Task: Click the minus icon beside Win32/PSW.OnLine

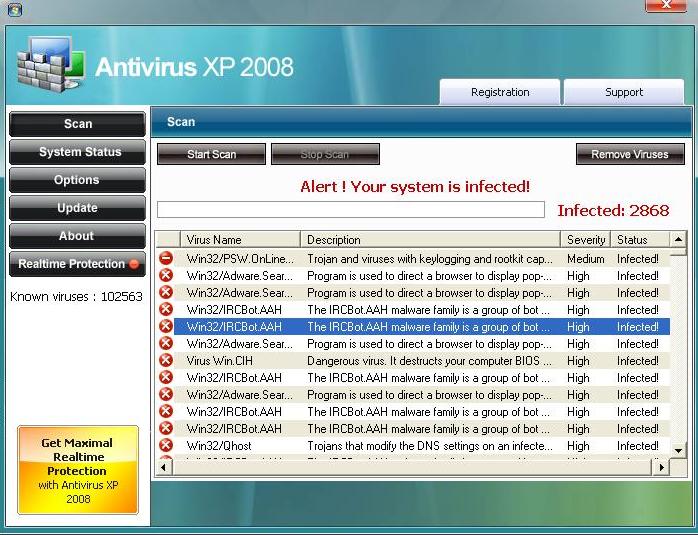Action: point(166,258)
